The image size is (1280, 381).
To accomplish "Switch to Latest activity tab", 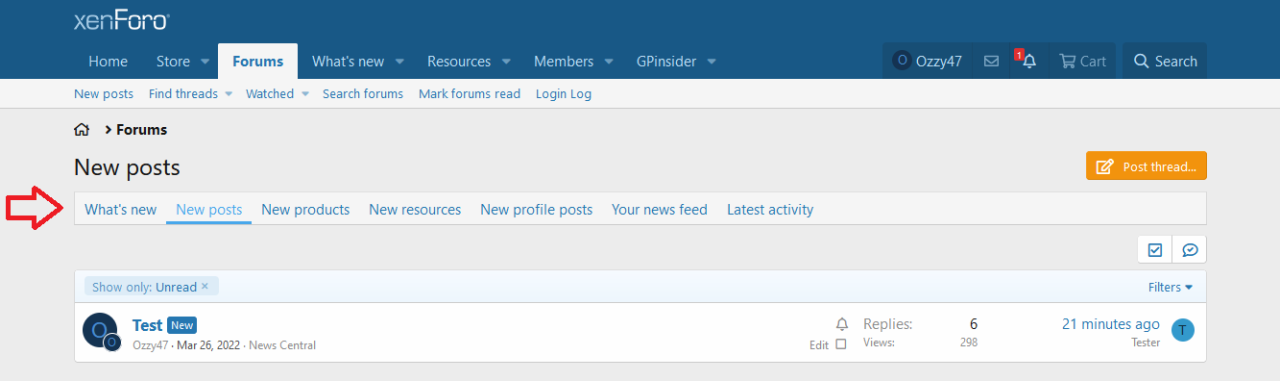I will click(x=770, y=210).
